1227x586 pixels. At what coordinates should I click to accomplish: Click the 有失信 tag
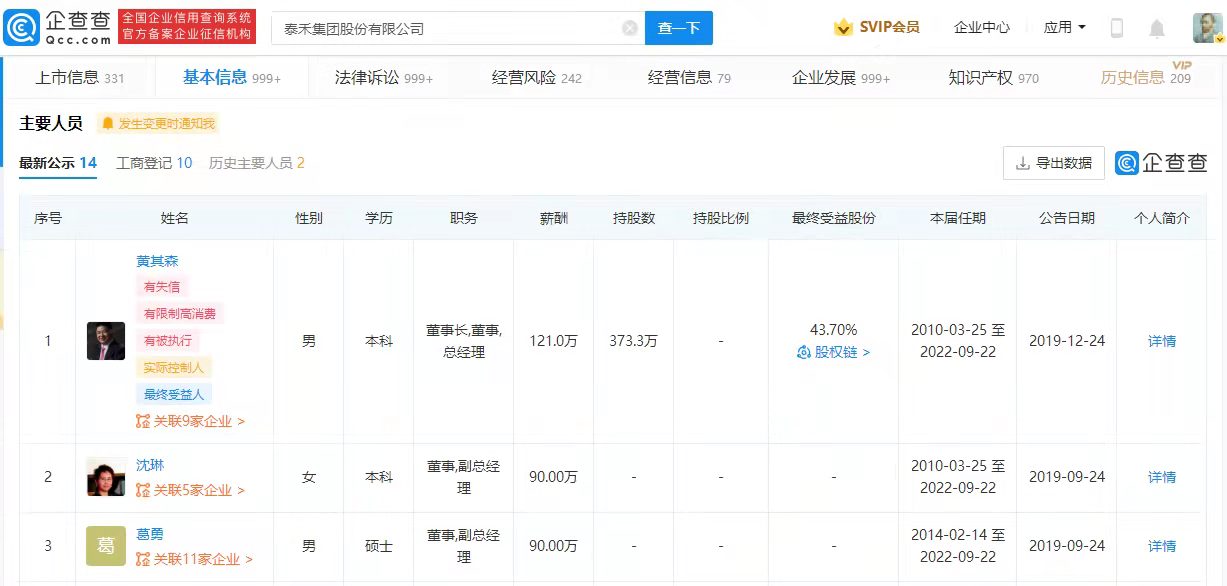pos(161,287)
